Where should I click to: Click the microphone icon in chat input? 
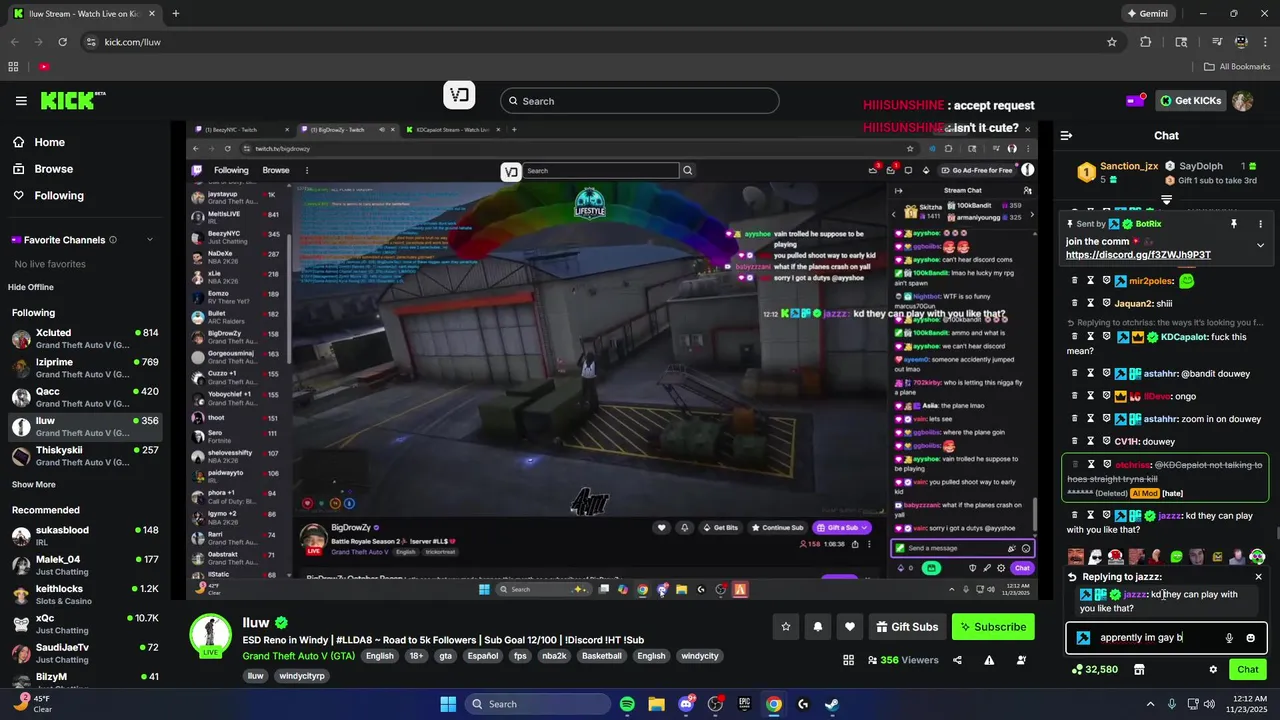point(1229,638)
